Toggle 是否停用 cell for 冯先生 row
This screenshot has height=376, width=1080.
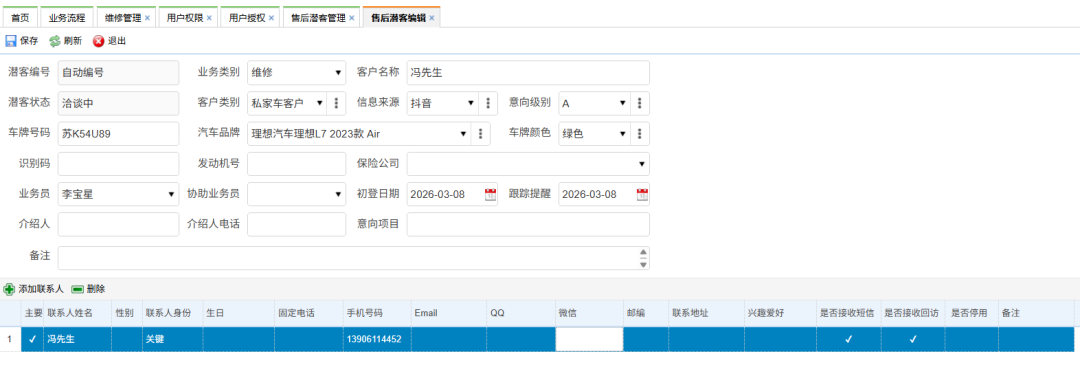click(x=972, y=339)
